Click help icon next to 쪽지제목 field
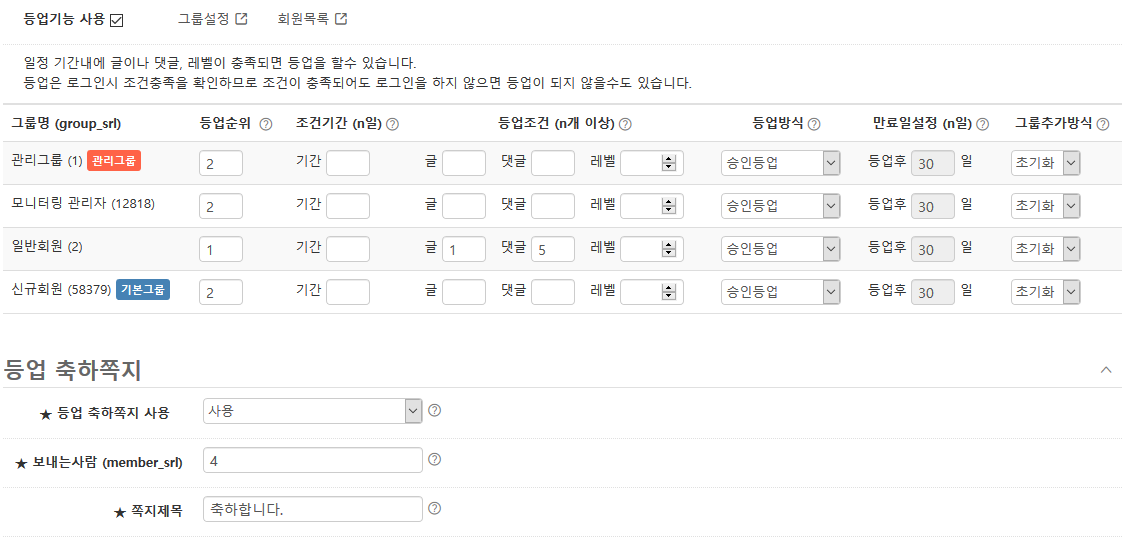 434,509
